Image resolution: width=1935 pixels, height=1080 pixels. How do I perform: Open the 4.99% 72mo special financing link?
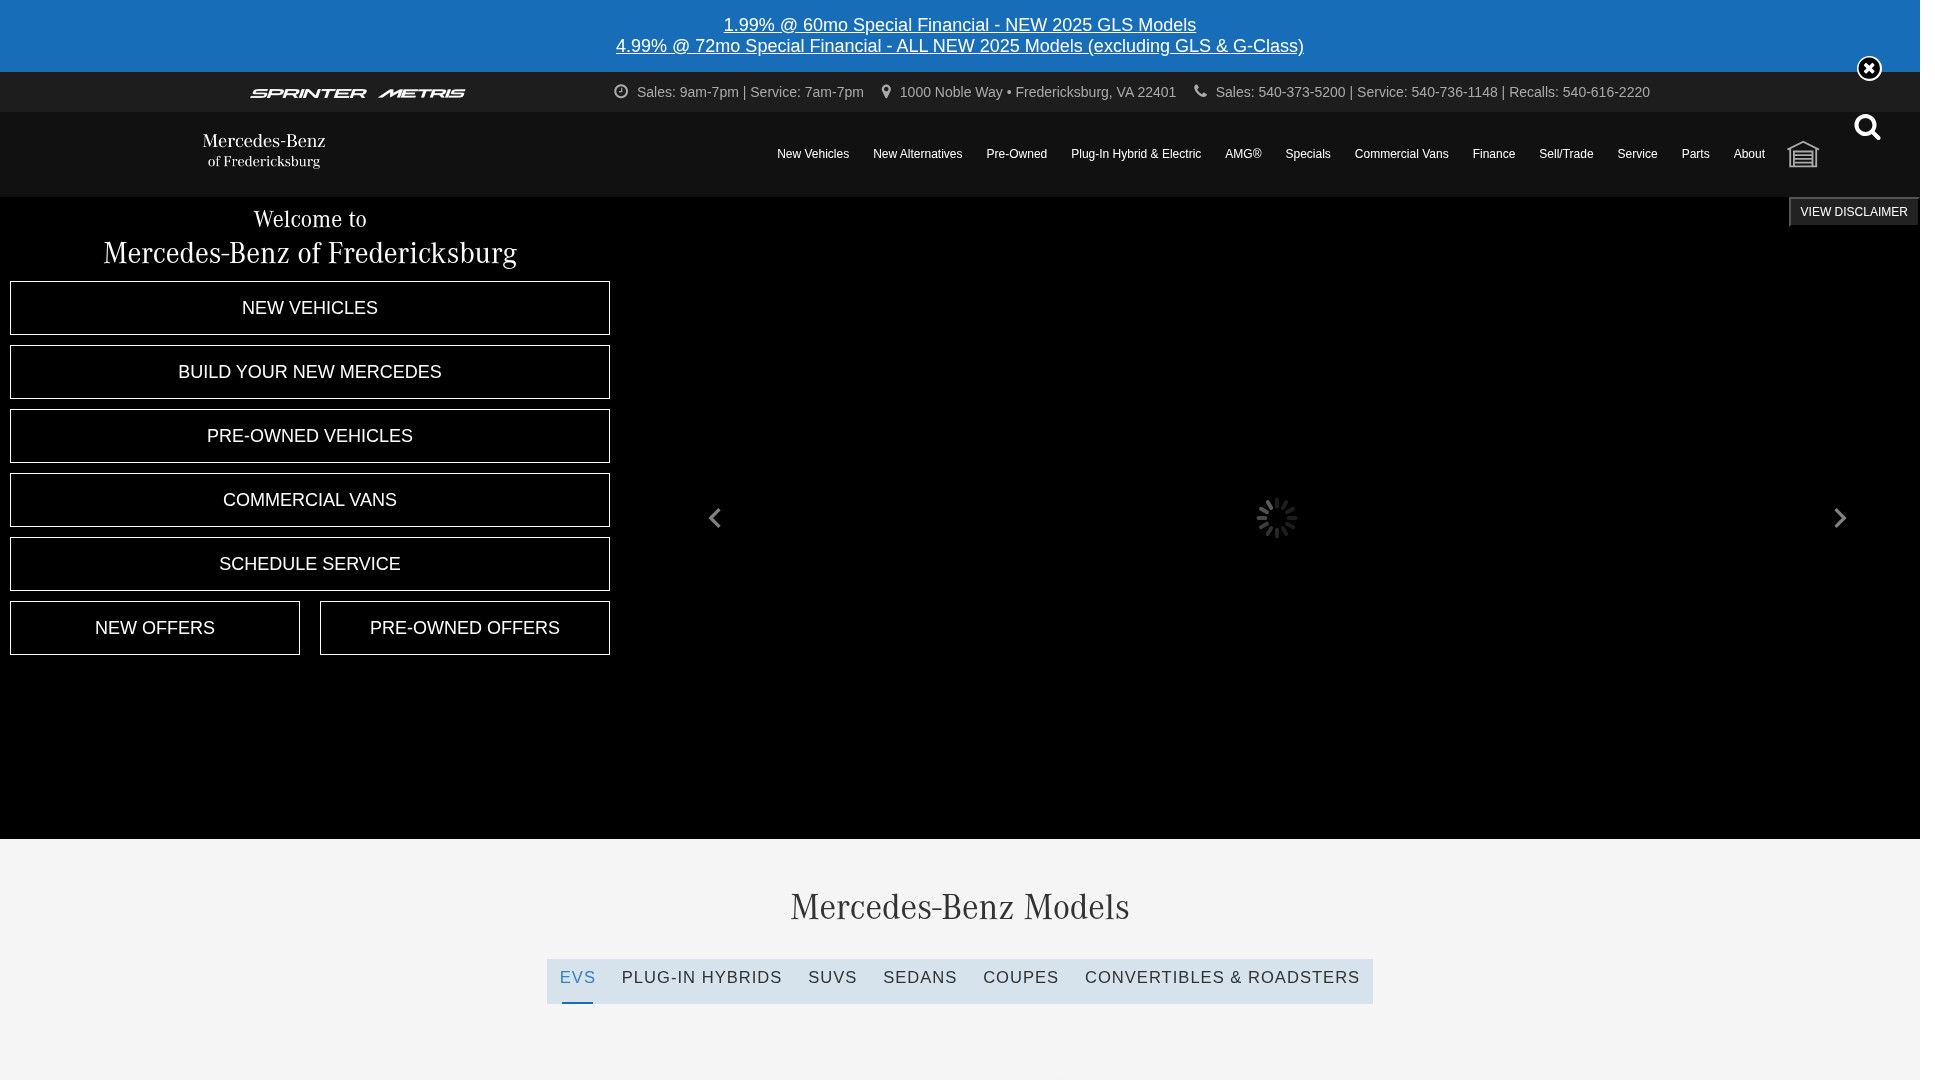point(960,46)
